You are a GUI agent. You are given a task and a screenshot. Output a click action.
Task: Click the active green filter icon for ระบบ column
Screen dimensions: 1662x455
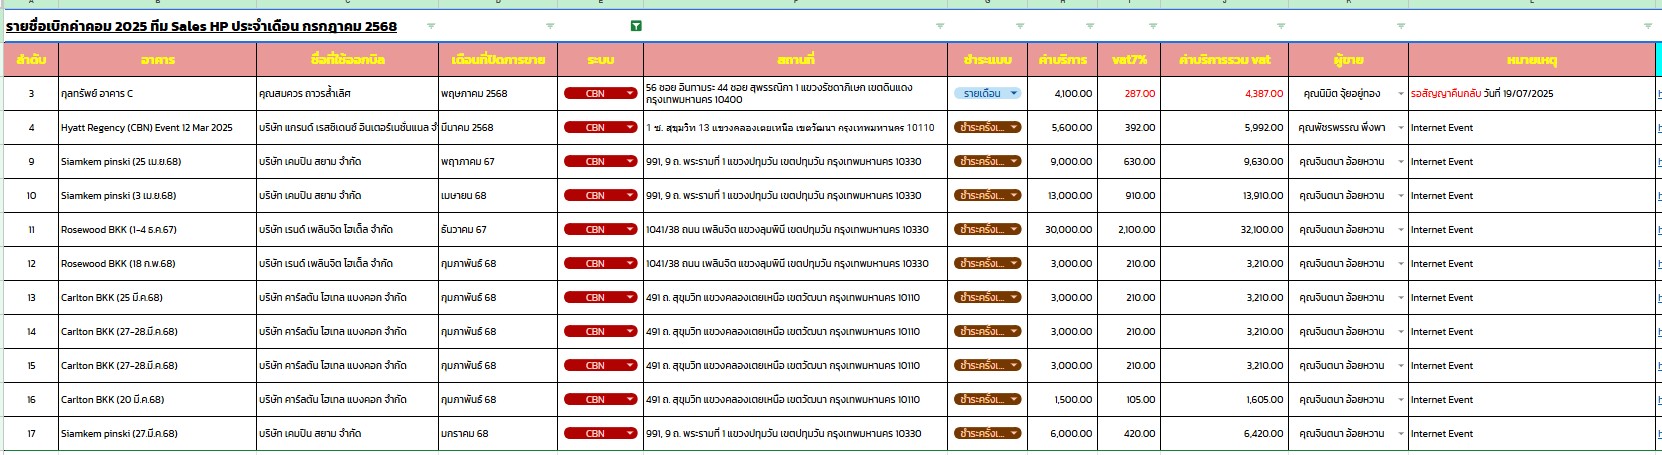coord(636,26)
